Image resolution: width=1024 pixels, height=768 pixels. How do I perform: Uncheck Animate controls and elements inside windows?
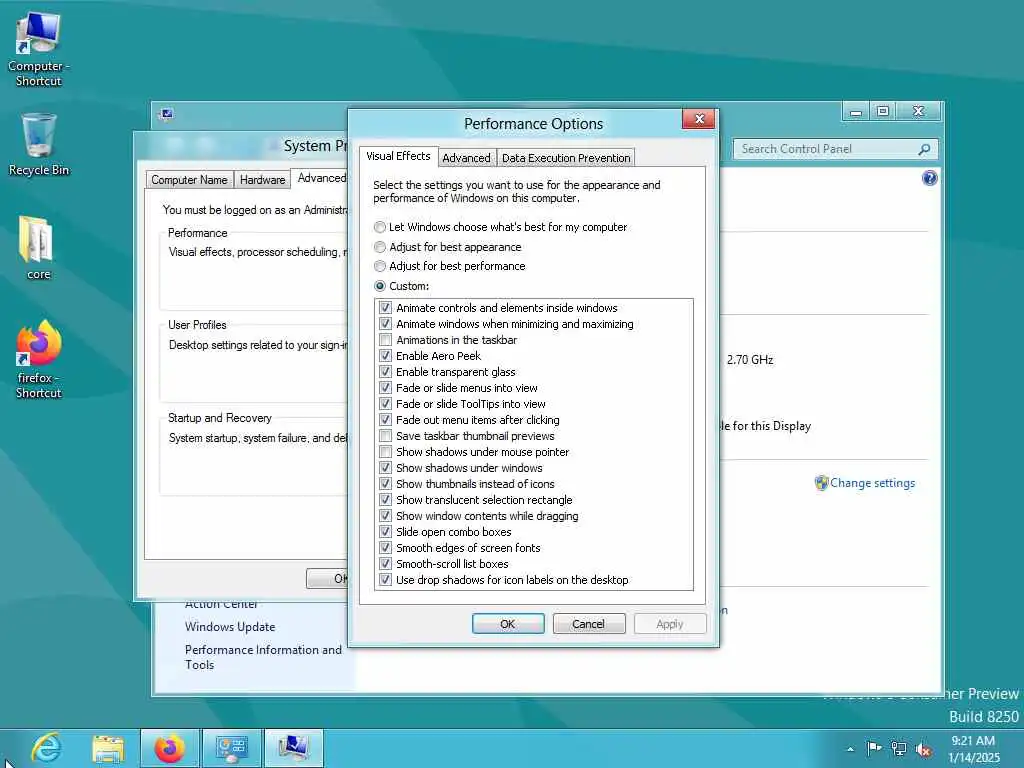click(x=385, y=308)
